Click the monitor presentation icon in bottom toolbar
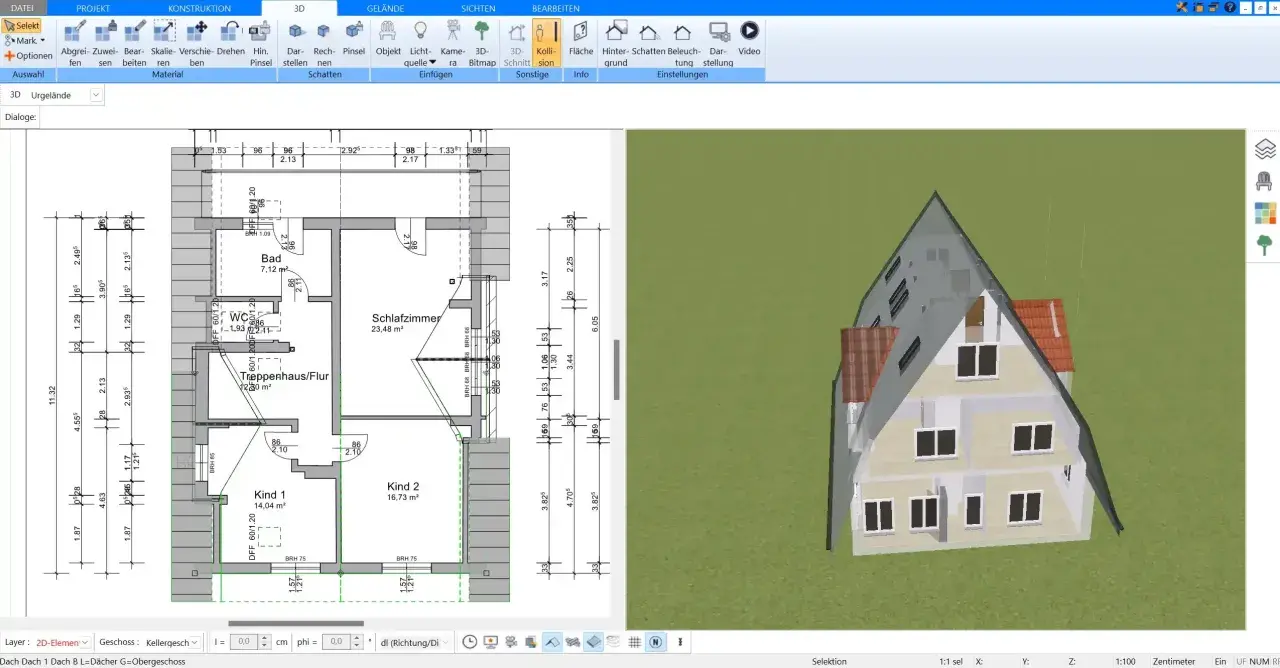This screenshot has width=1280, height=668. (490, 642)
